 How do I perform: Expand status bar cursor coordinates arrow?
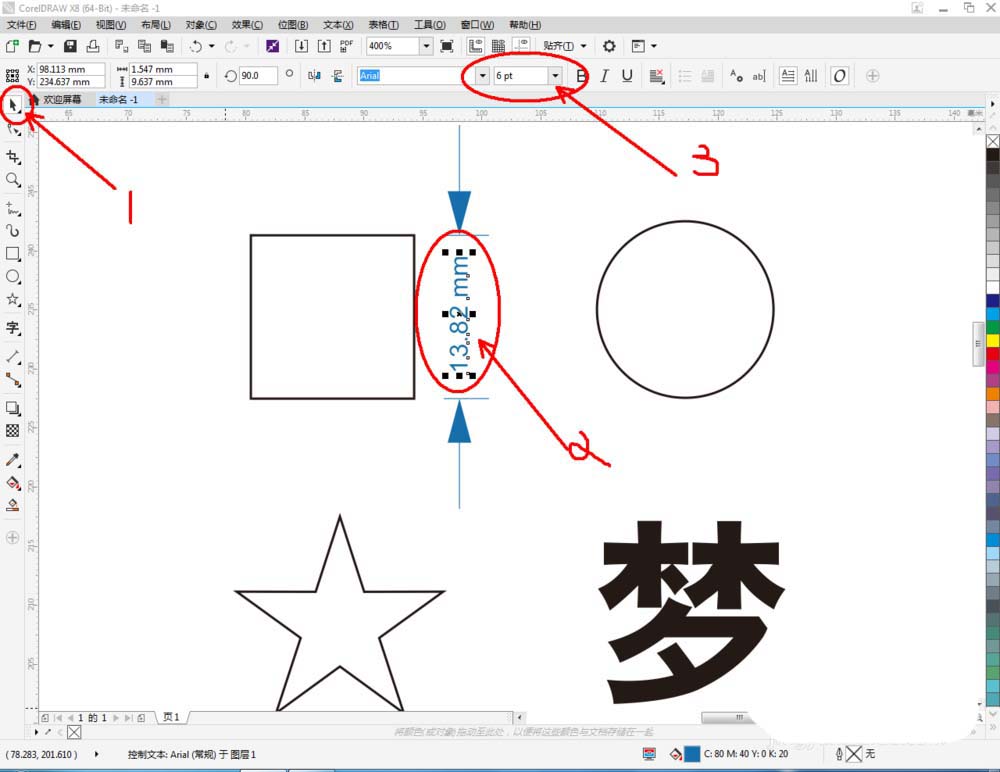click(96, 754)
